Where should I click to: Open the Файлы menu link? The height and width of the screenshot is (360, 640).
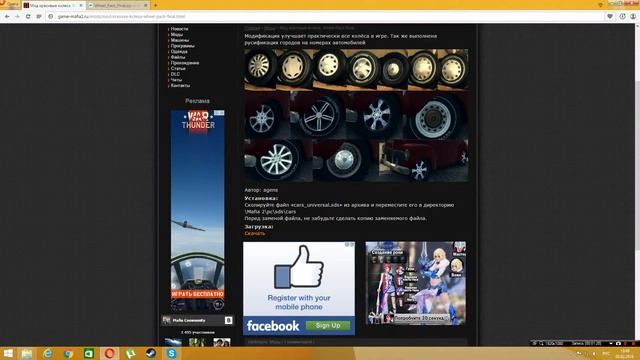click(x=178, y=58)
